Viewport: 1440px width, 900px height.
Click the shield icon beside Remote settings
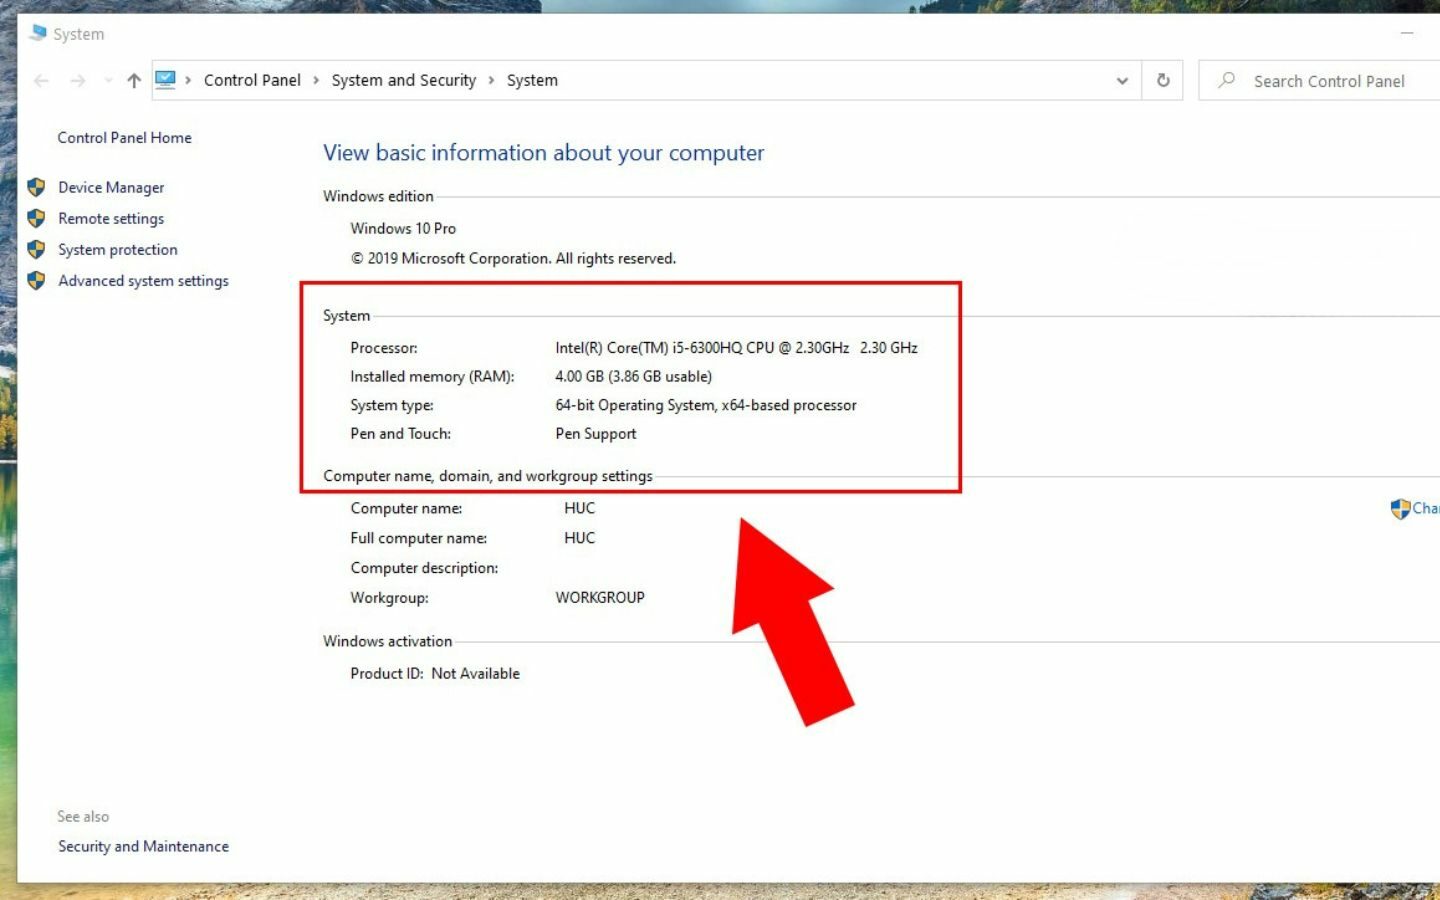coord(36,218)
